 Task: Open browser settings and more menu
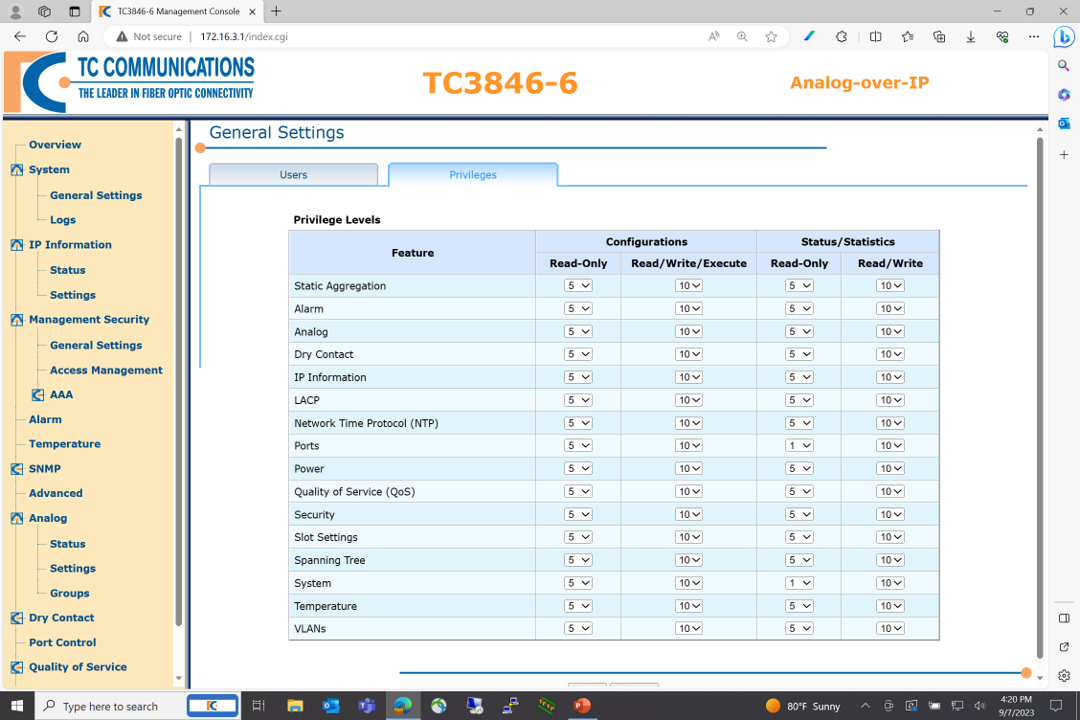pos(1034,37)
